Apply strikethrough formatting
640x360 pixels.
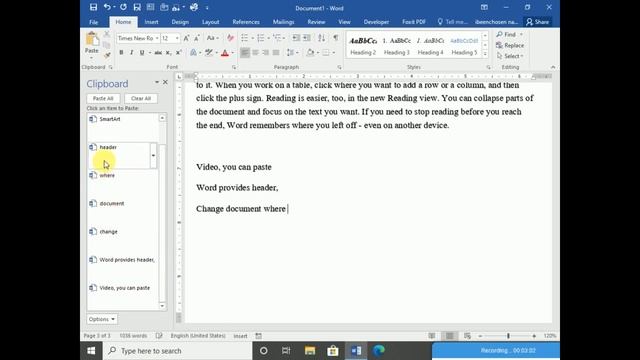click(x=158, y=53)
